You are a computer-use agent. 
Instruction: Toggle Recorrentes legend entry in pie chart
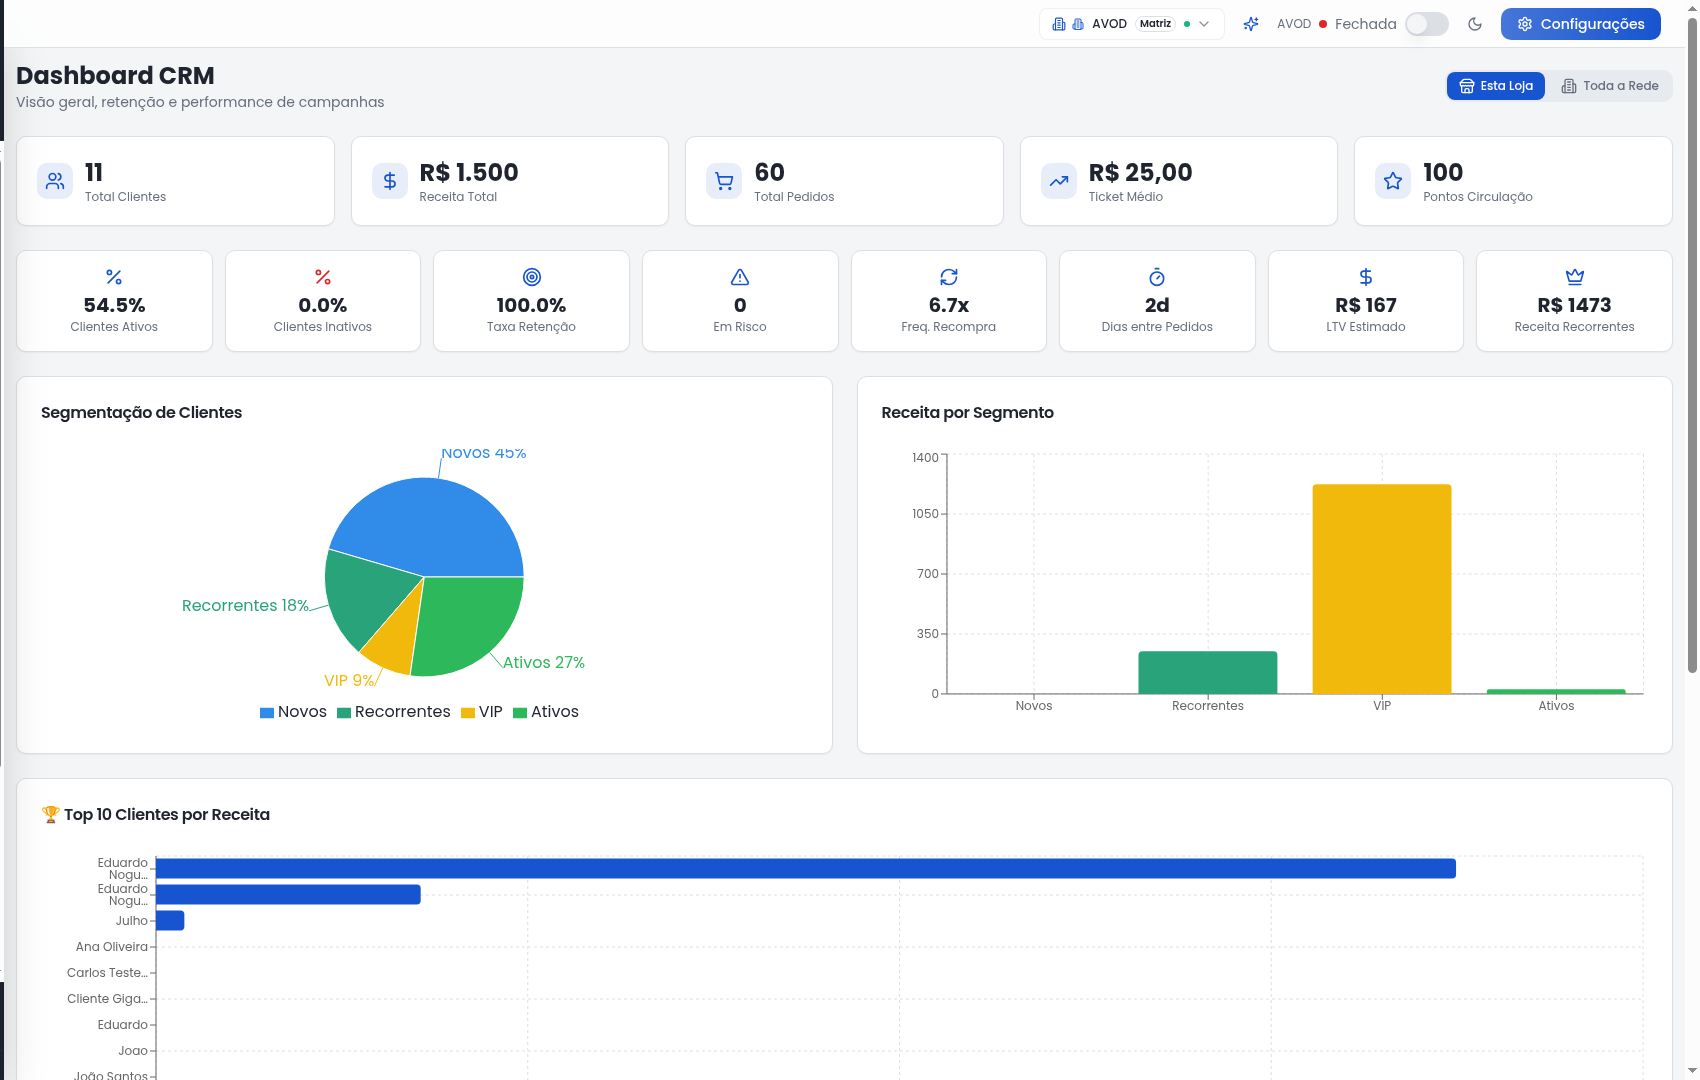pos(394,712)
